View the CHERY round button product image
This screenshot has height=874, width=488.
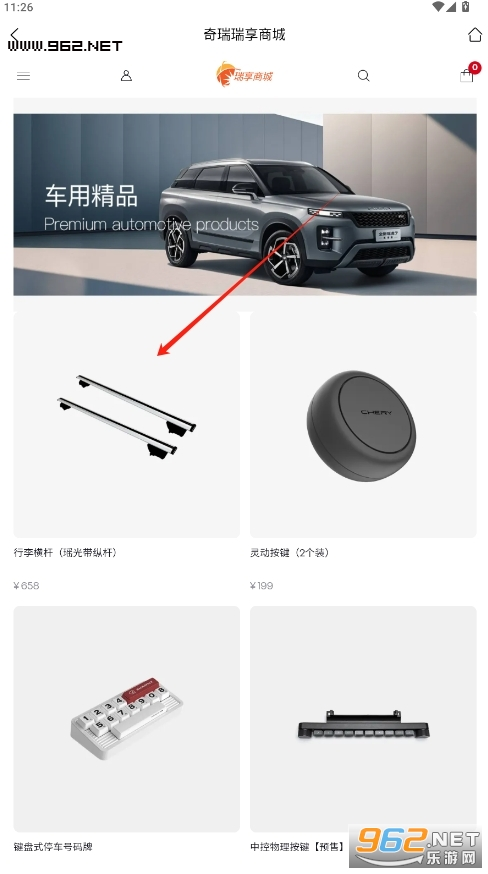click(363, 425)
